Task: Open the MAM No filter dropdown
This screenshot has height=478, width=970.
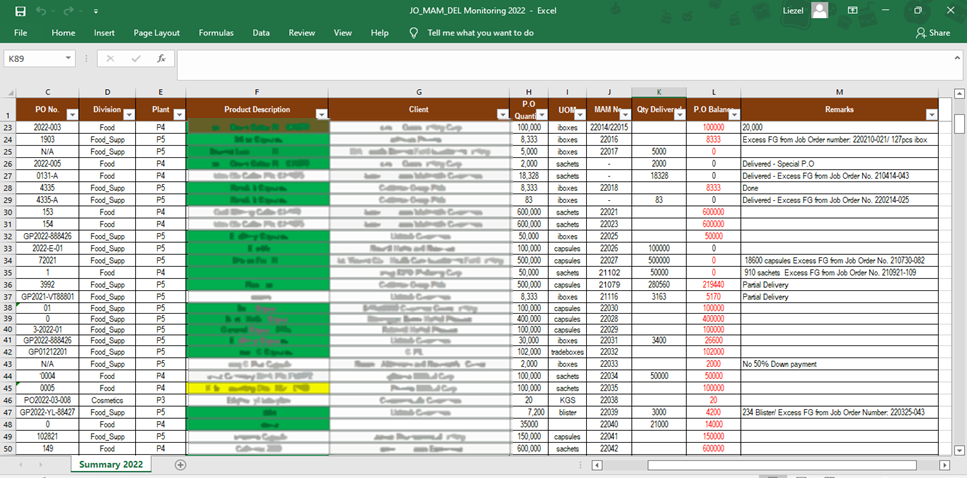Action: pyautogui.click(x=625, y=114)
